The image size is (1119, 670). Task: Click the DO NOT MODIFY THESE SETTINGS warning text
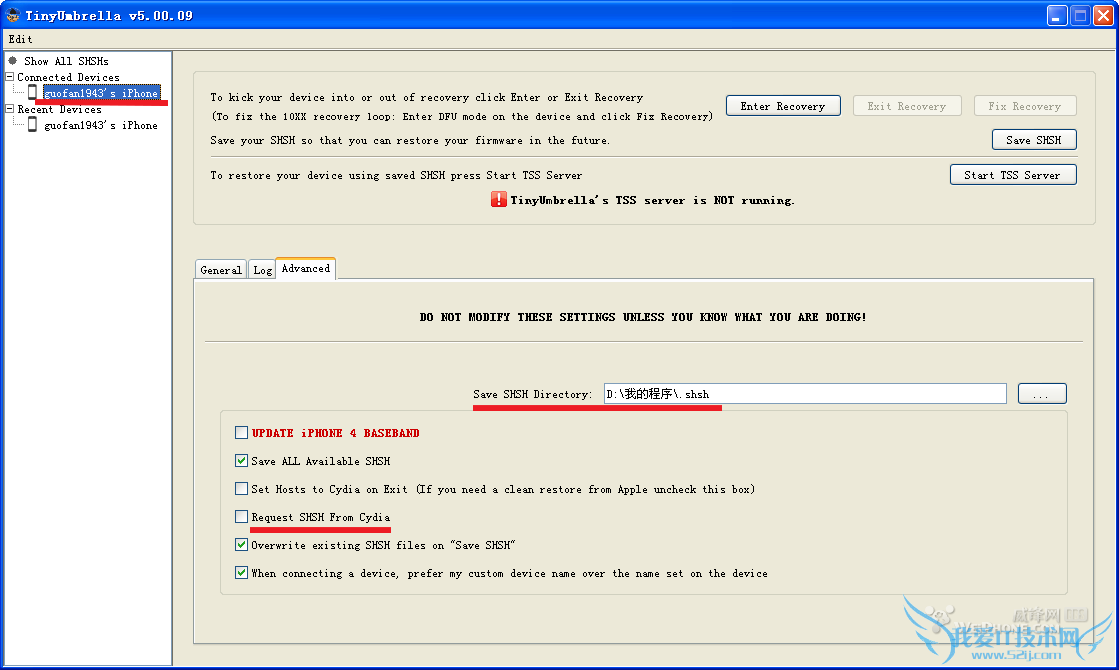[643, 317]
